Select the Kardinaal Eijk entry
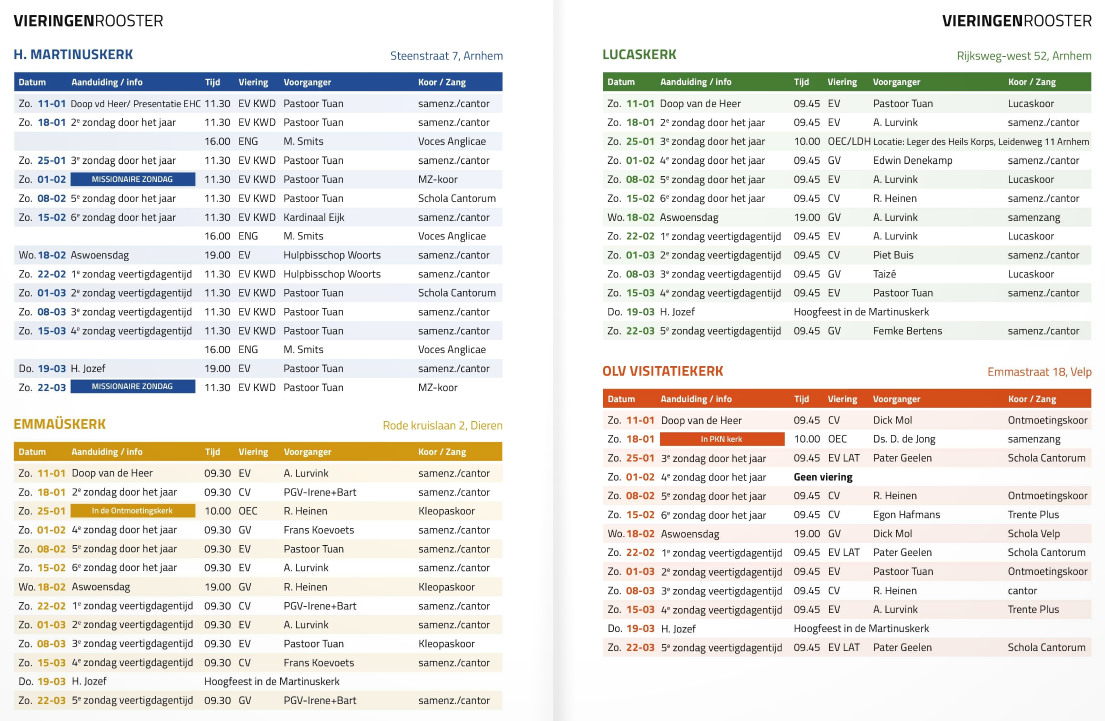The image size is (1105, 721). (318, 217)
